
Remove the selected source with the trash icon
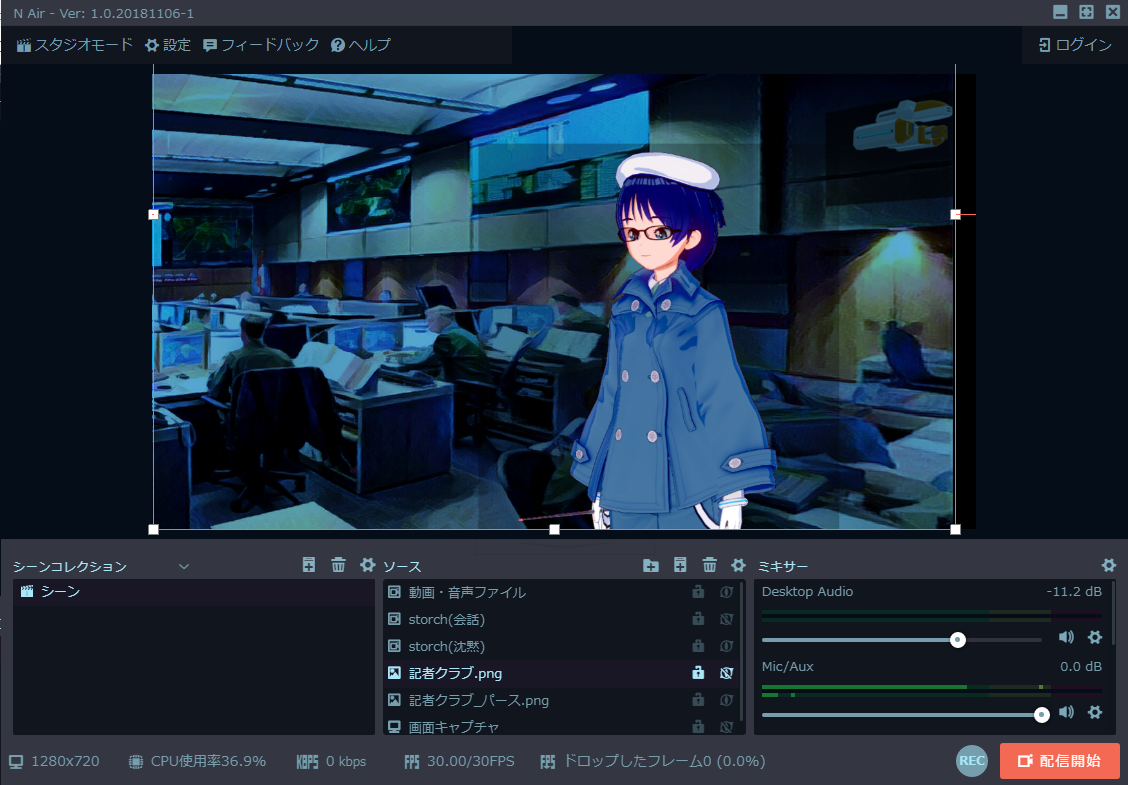[710, 566]
